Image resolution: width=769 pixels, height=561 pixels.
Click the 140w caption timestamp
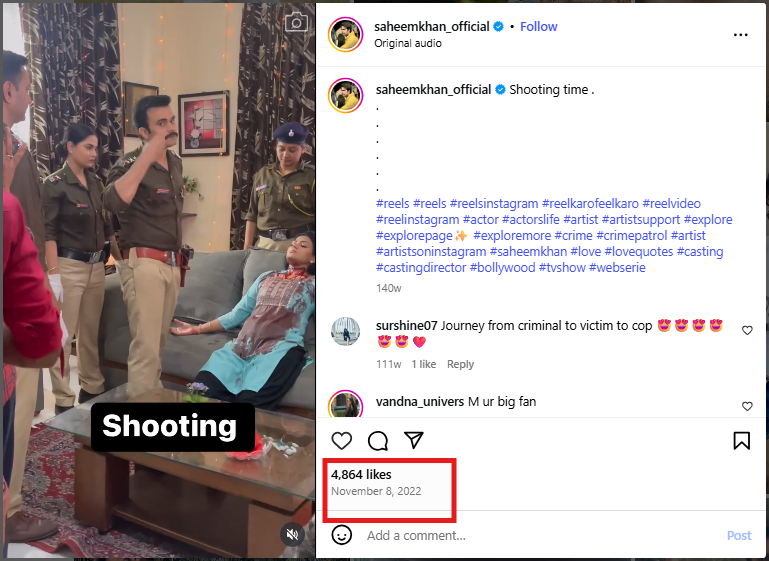pyautogui.click(x=388, y=288)
